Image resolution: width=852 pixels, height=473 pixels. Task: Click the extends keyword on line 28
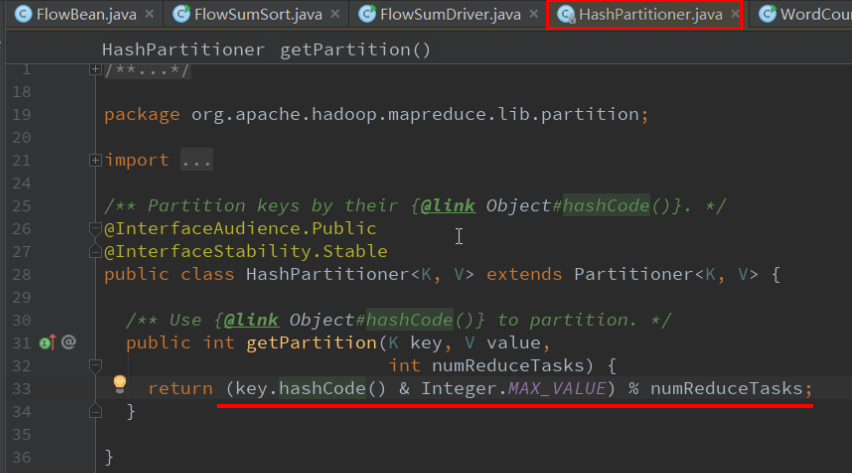tap(524, 274)
